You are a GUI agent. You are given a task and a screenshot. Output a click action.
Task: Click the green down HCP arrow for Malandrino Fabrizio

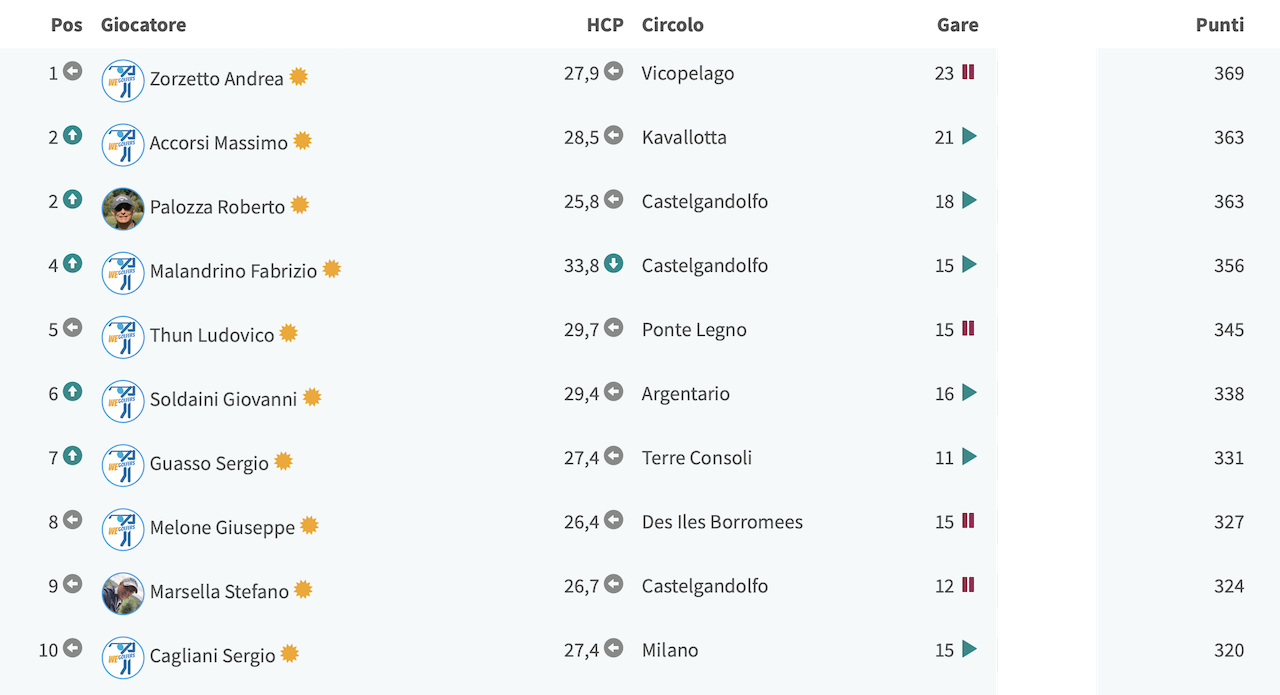(614, 264)
